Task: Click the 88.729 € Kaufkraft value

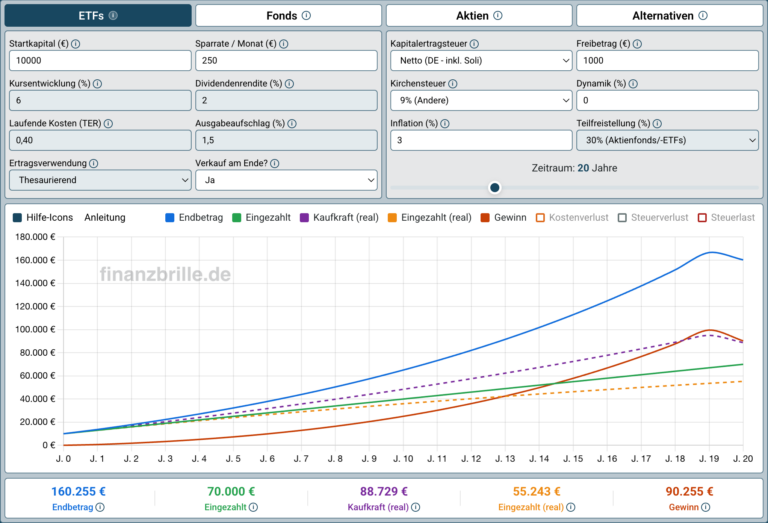Action: click(x=384, y=492)
